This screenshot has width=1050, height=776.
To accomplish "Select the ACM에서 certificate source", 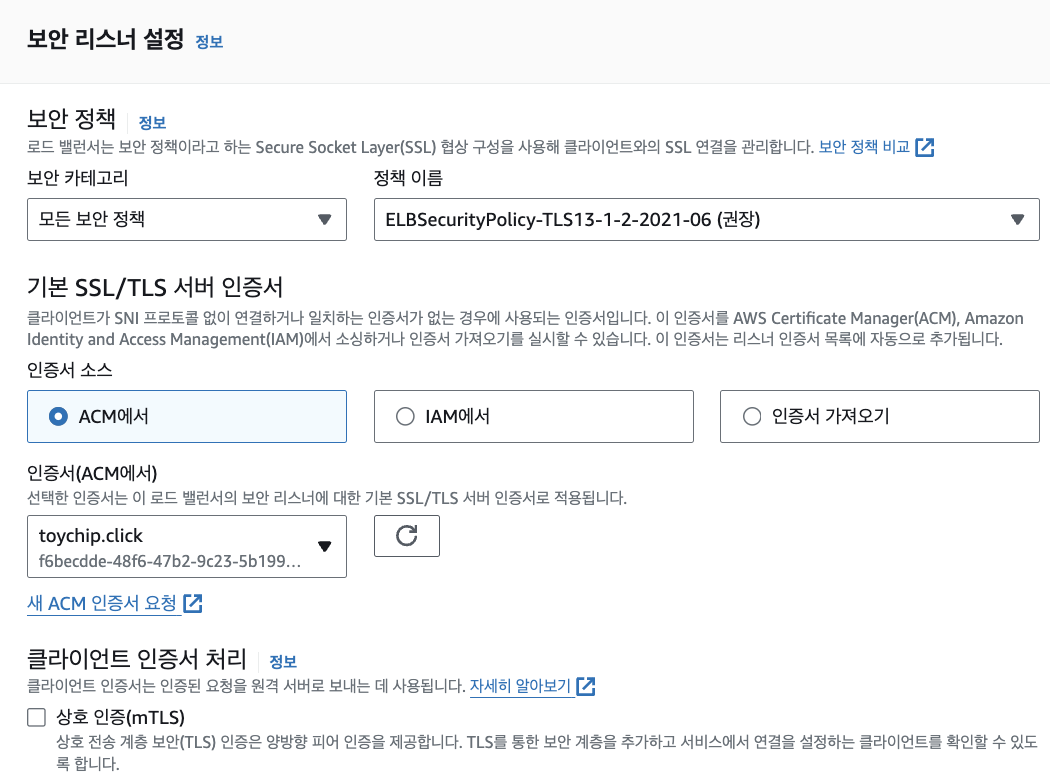I will pos(187,416).
